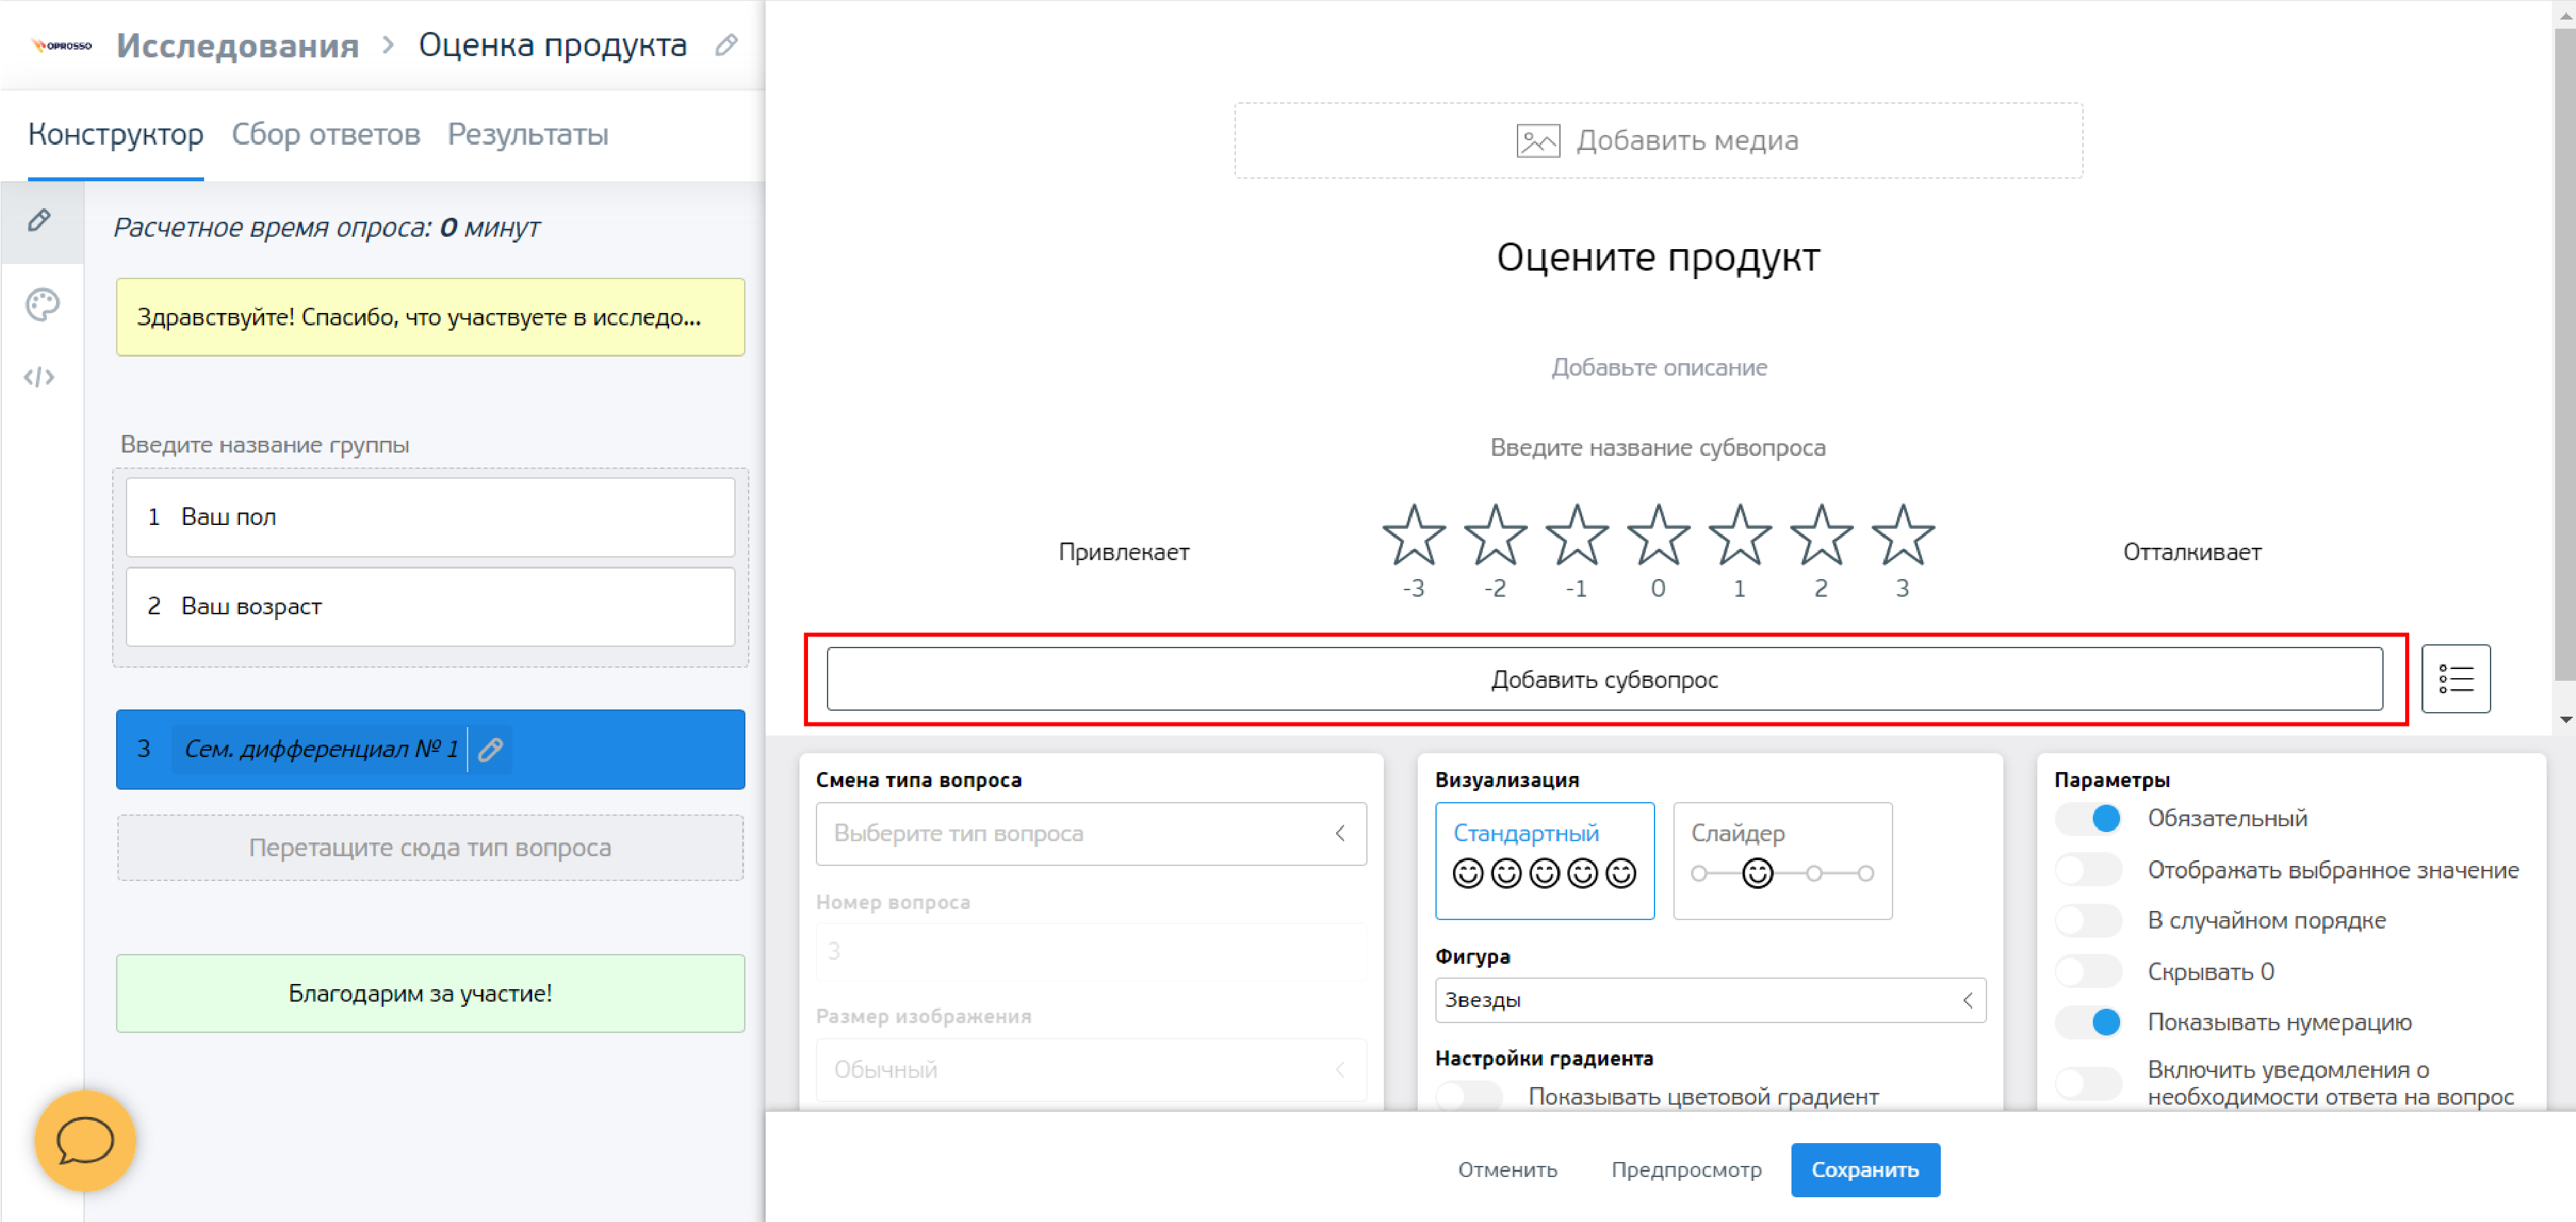
Task: Edit survey title with pencil icon
Action: (x=727, y=45)
